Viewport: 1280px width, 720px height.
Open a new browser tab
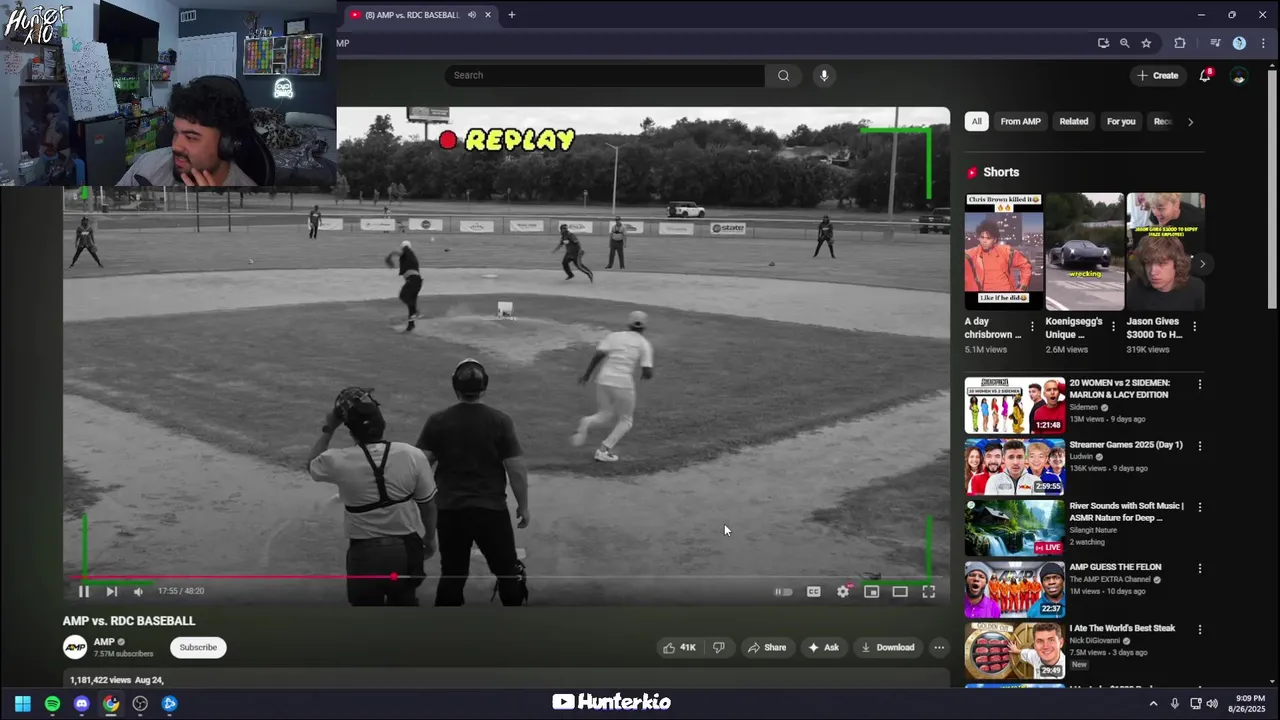(x=511, y=15)
